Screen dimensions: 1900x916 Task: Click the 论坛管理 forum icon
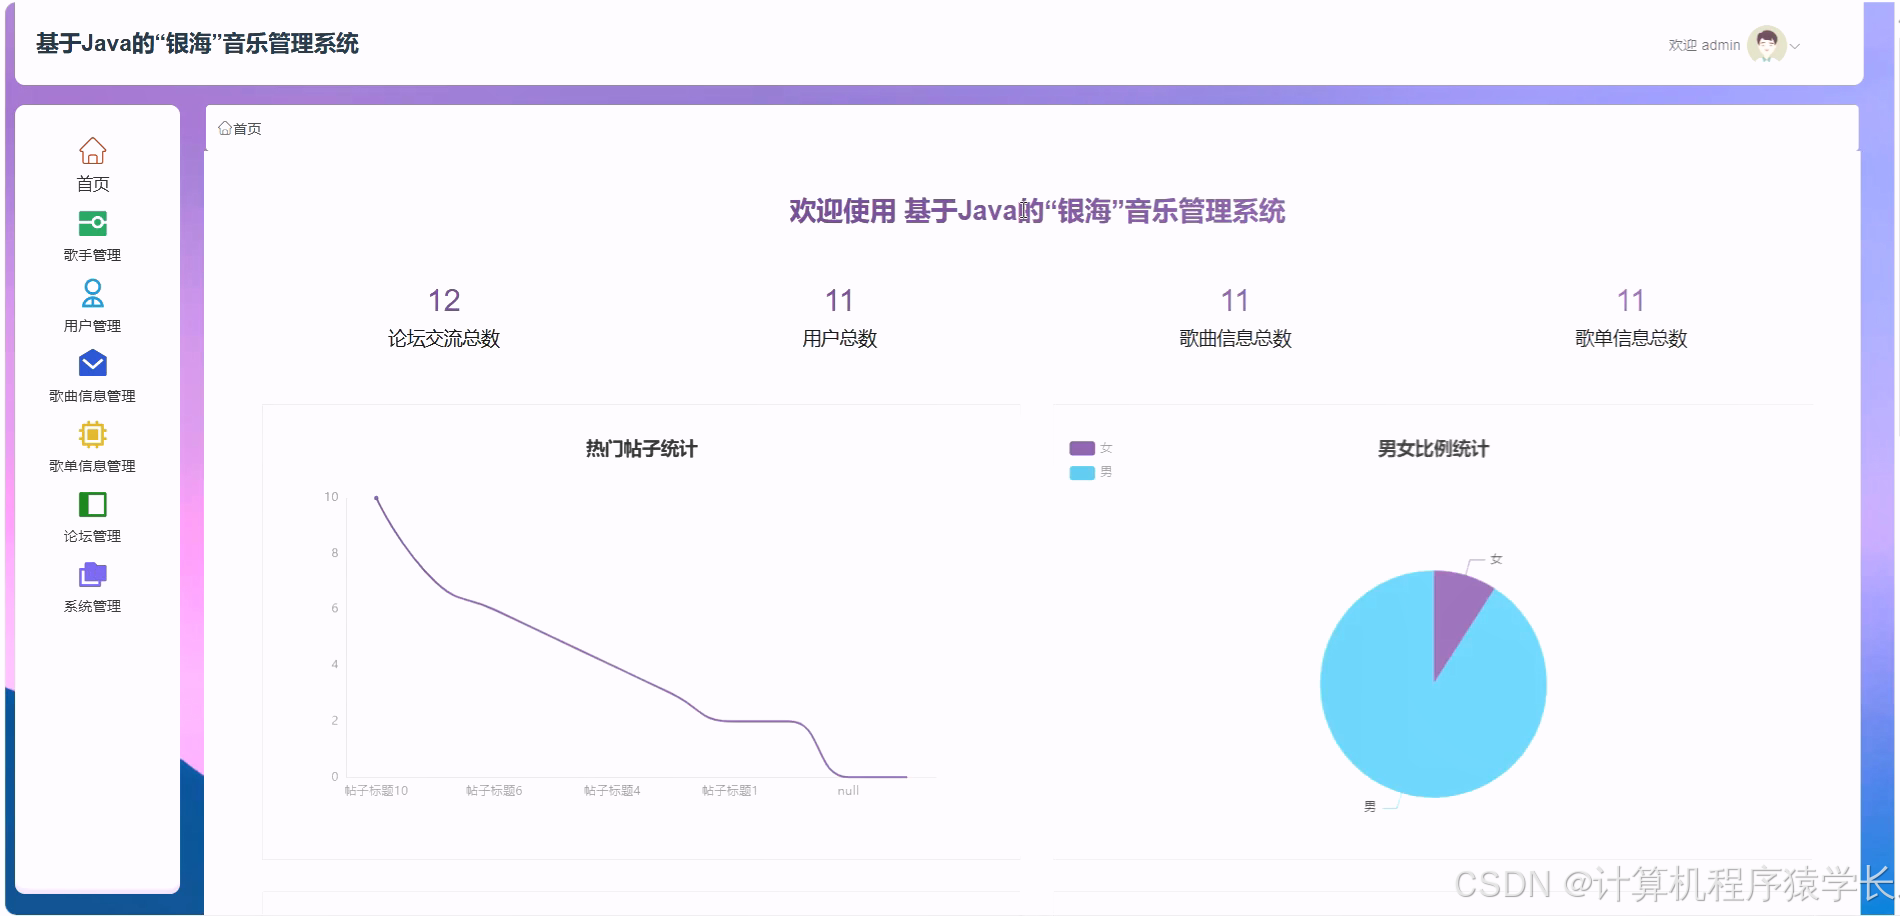tap(92, 504)
